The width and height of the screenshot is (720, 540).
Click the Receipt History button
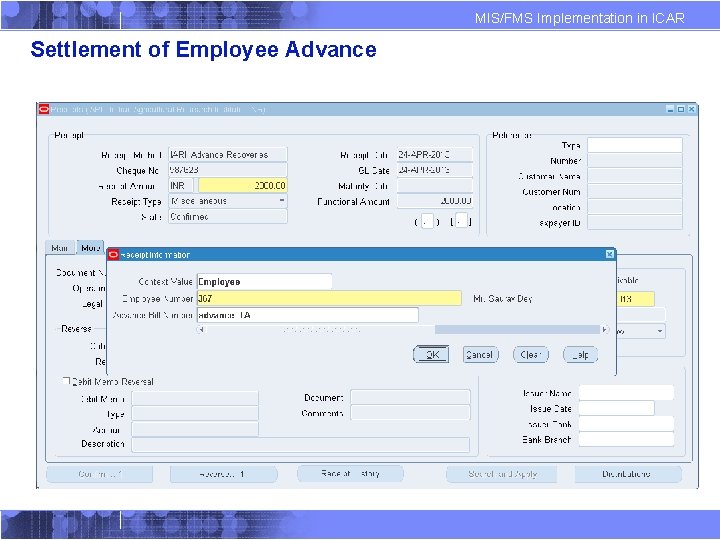click(350, 473)
